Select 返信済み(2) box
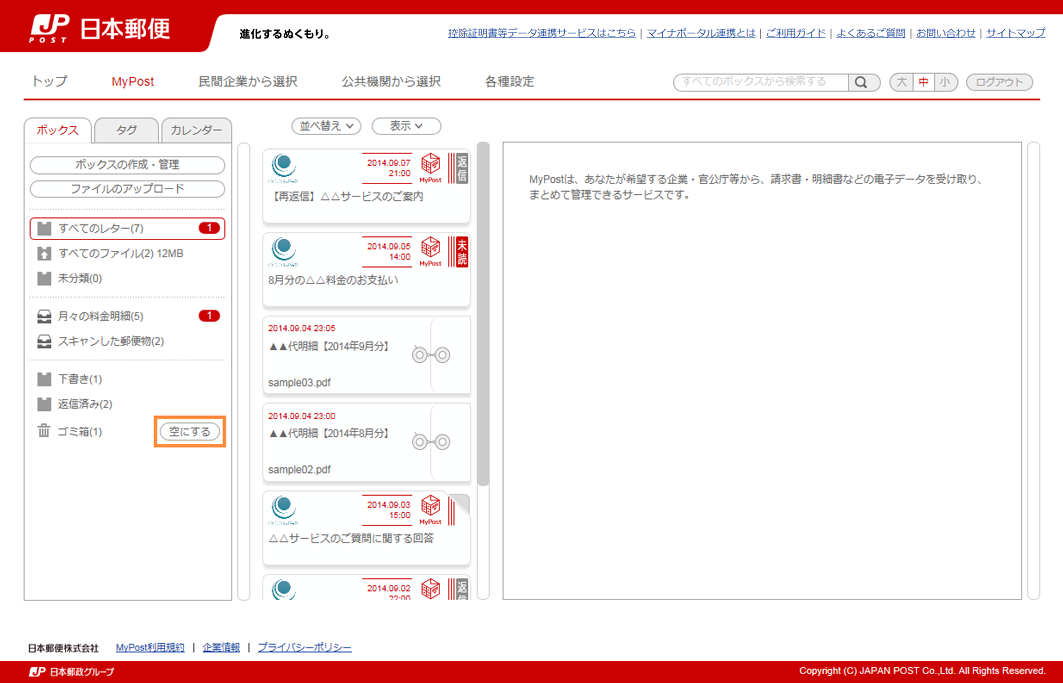Viewport: 1063px width, 683px height. click(127, 404)
